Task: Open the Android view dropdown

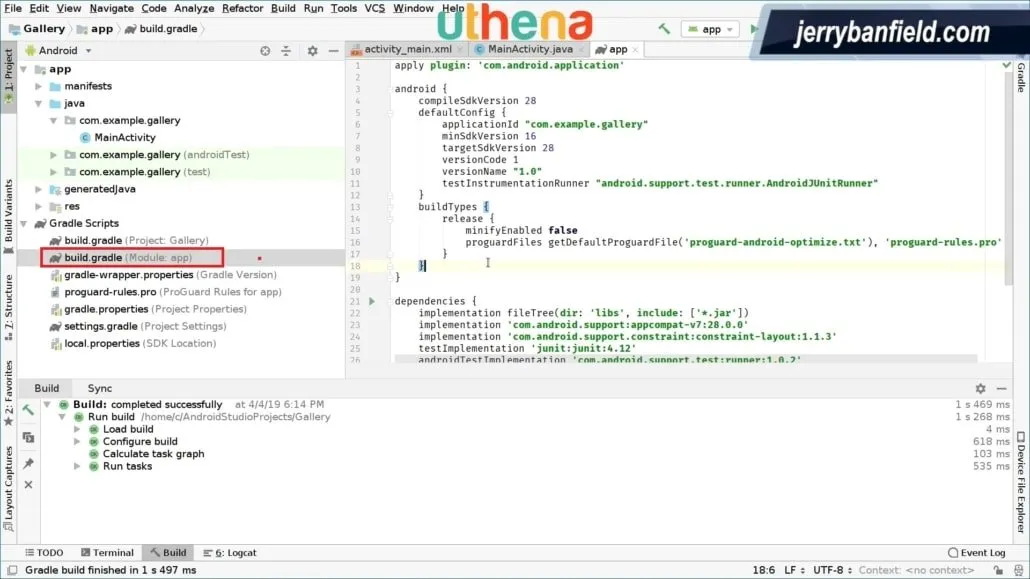Action: coord(58,51)
